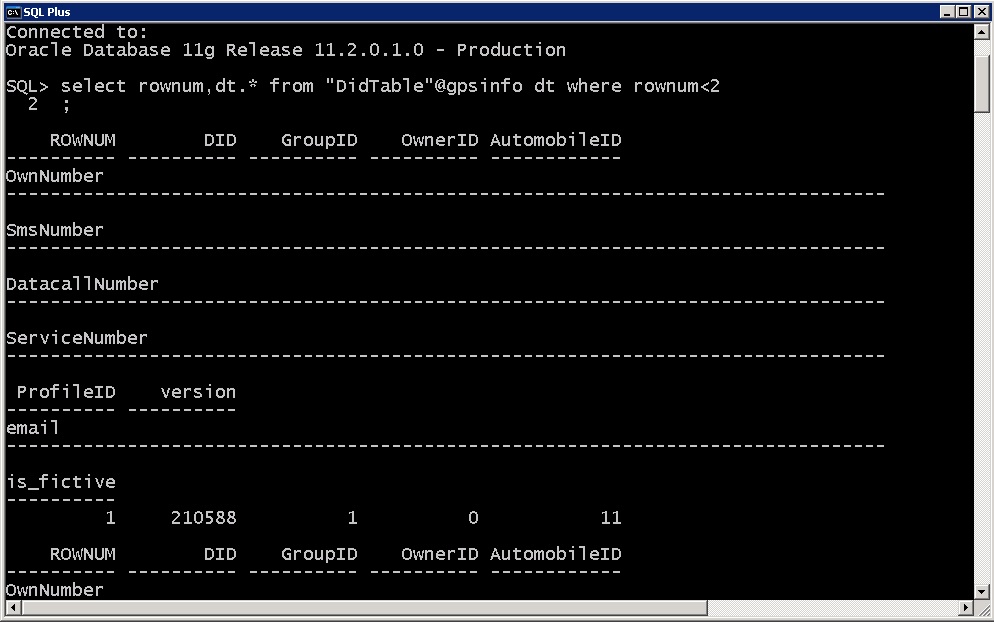Click the vertical scrollbar up arrow

[x=981, y=32]
